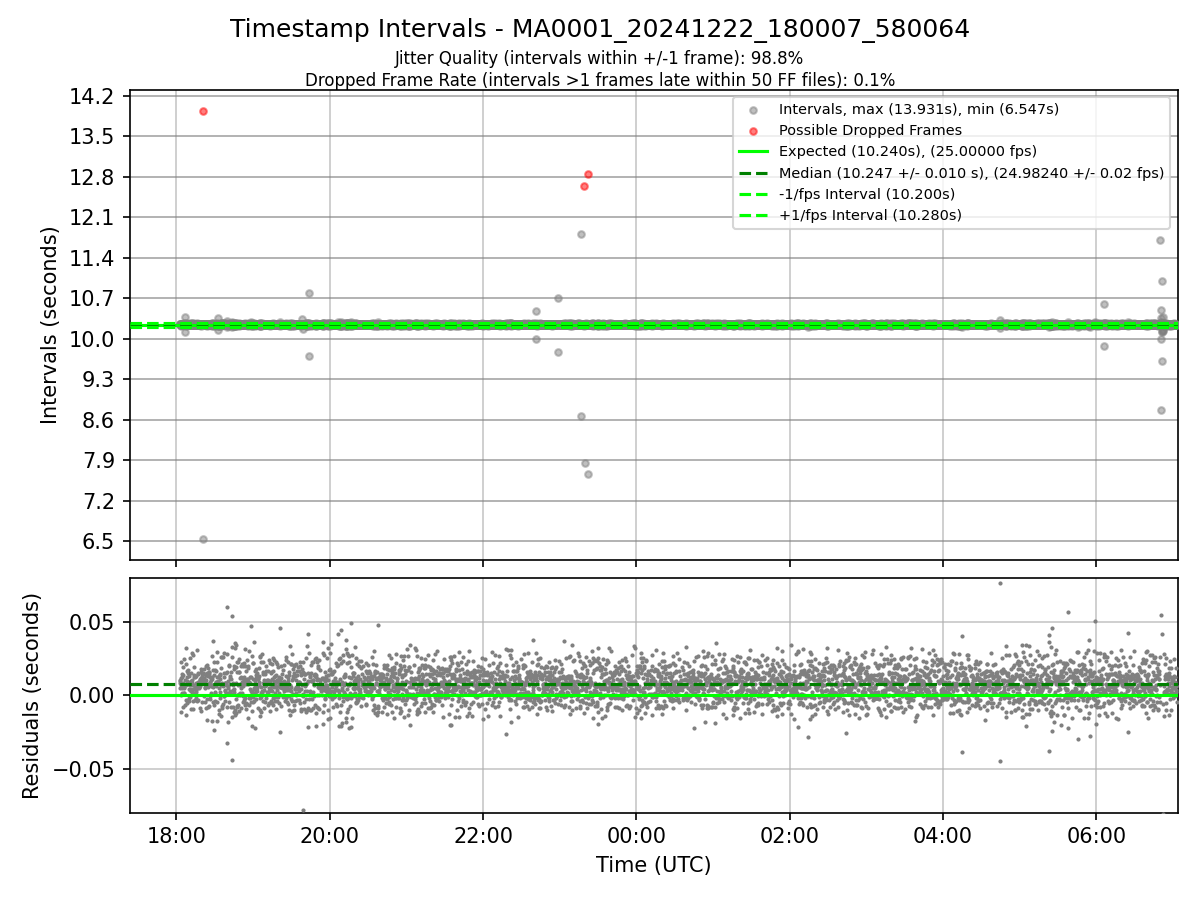
Task: Click the 11.4 y-axis tick label
Action: tap(92, 259)
